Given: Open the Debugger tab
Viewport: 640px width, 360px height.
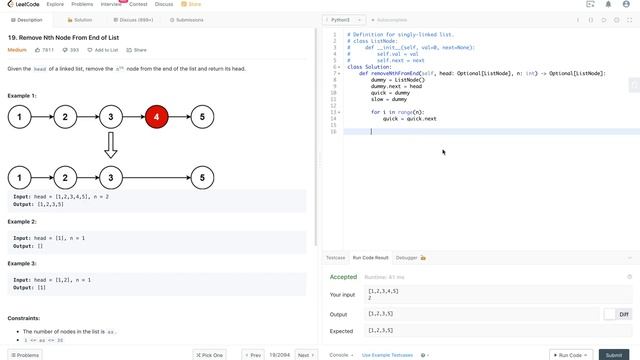Looking at the screenshot, I should pyautogui.click(x=407, y=258).
